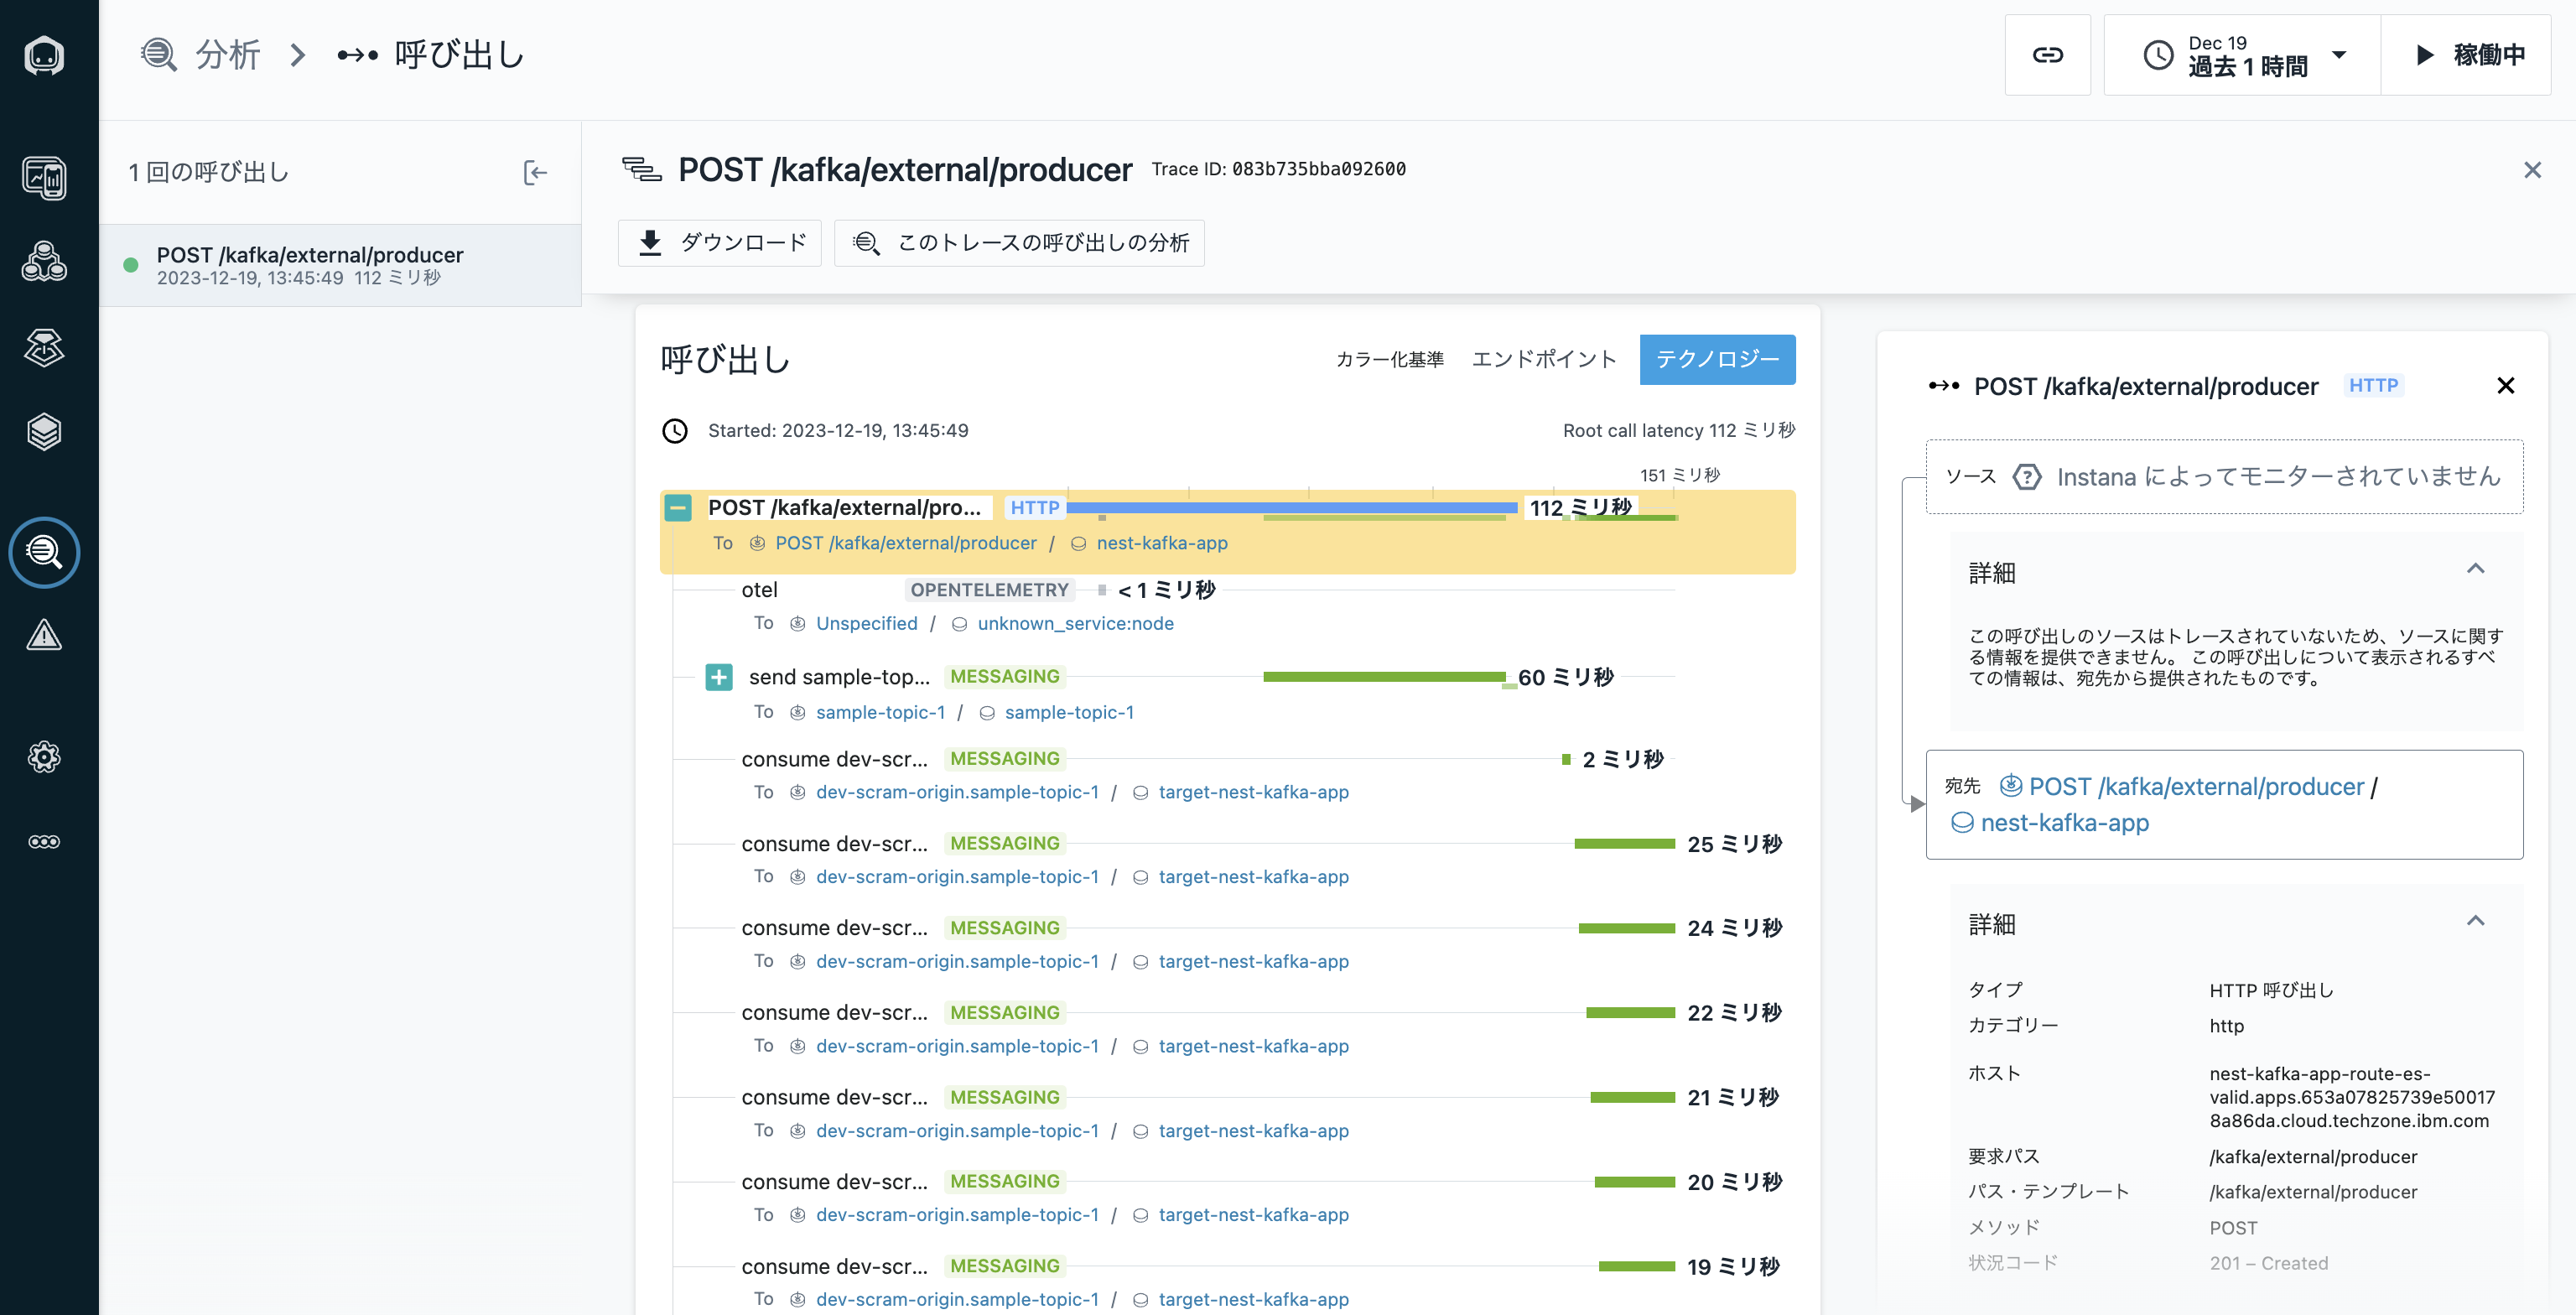Viewport: 2576px width, 1315px height.
Task: Open the Platforms sidebar icon
Action: coord(44,347)
